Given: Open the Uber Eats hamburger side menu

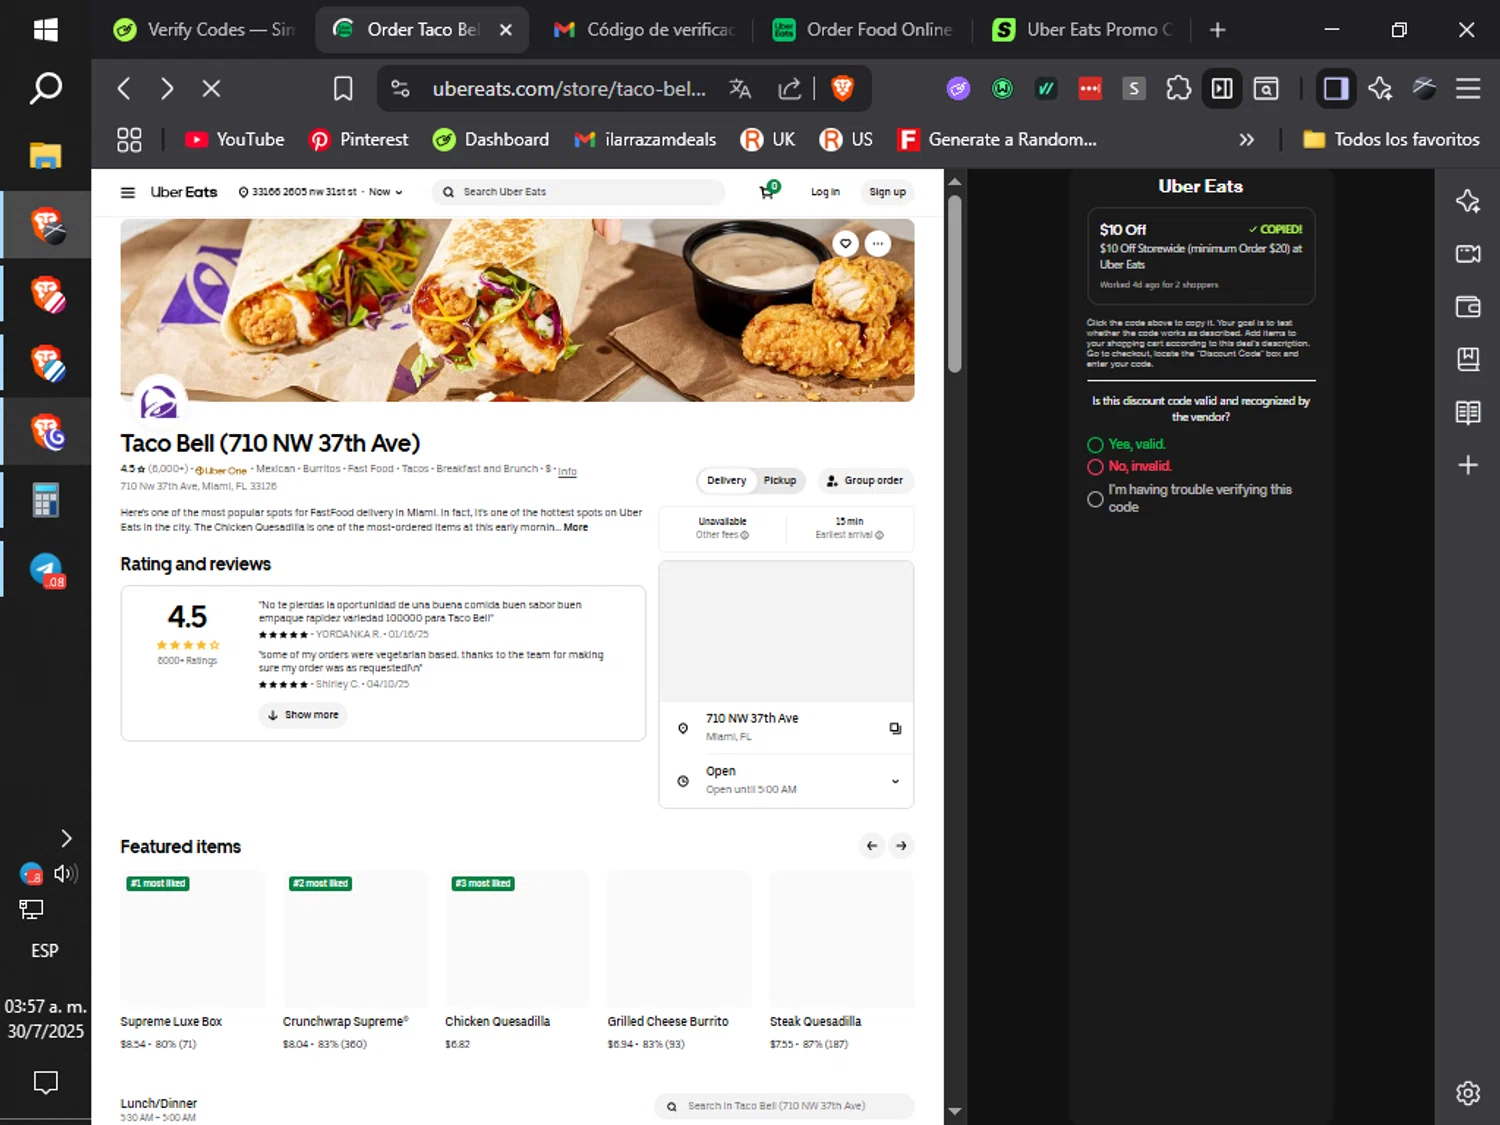Looking at the screenshot, I should click(x=128, y=192).
